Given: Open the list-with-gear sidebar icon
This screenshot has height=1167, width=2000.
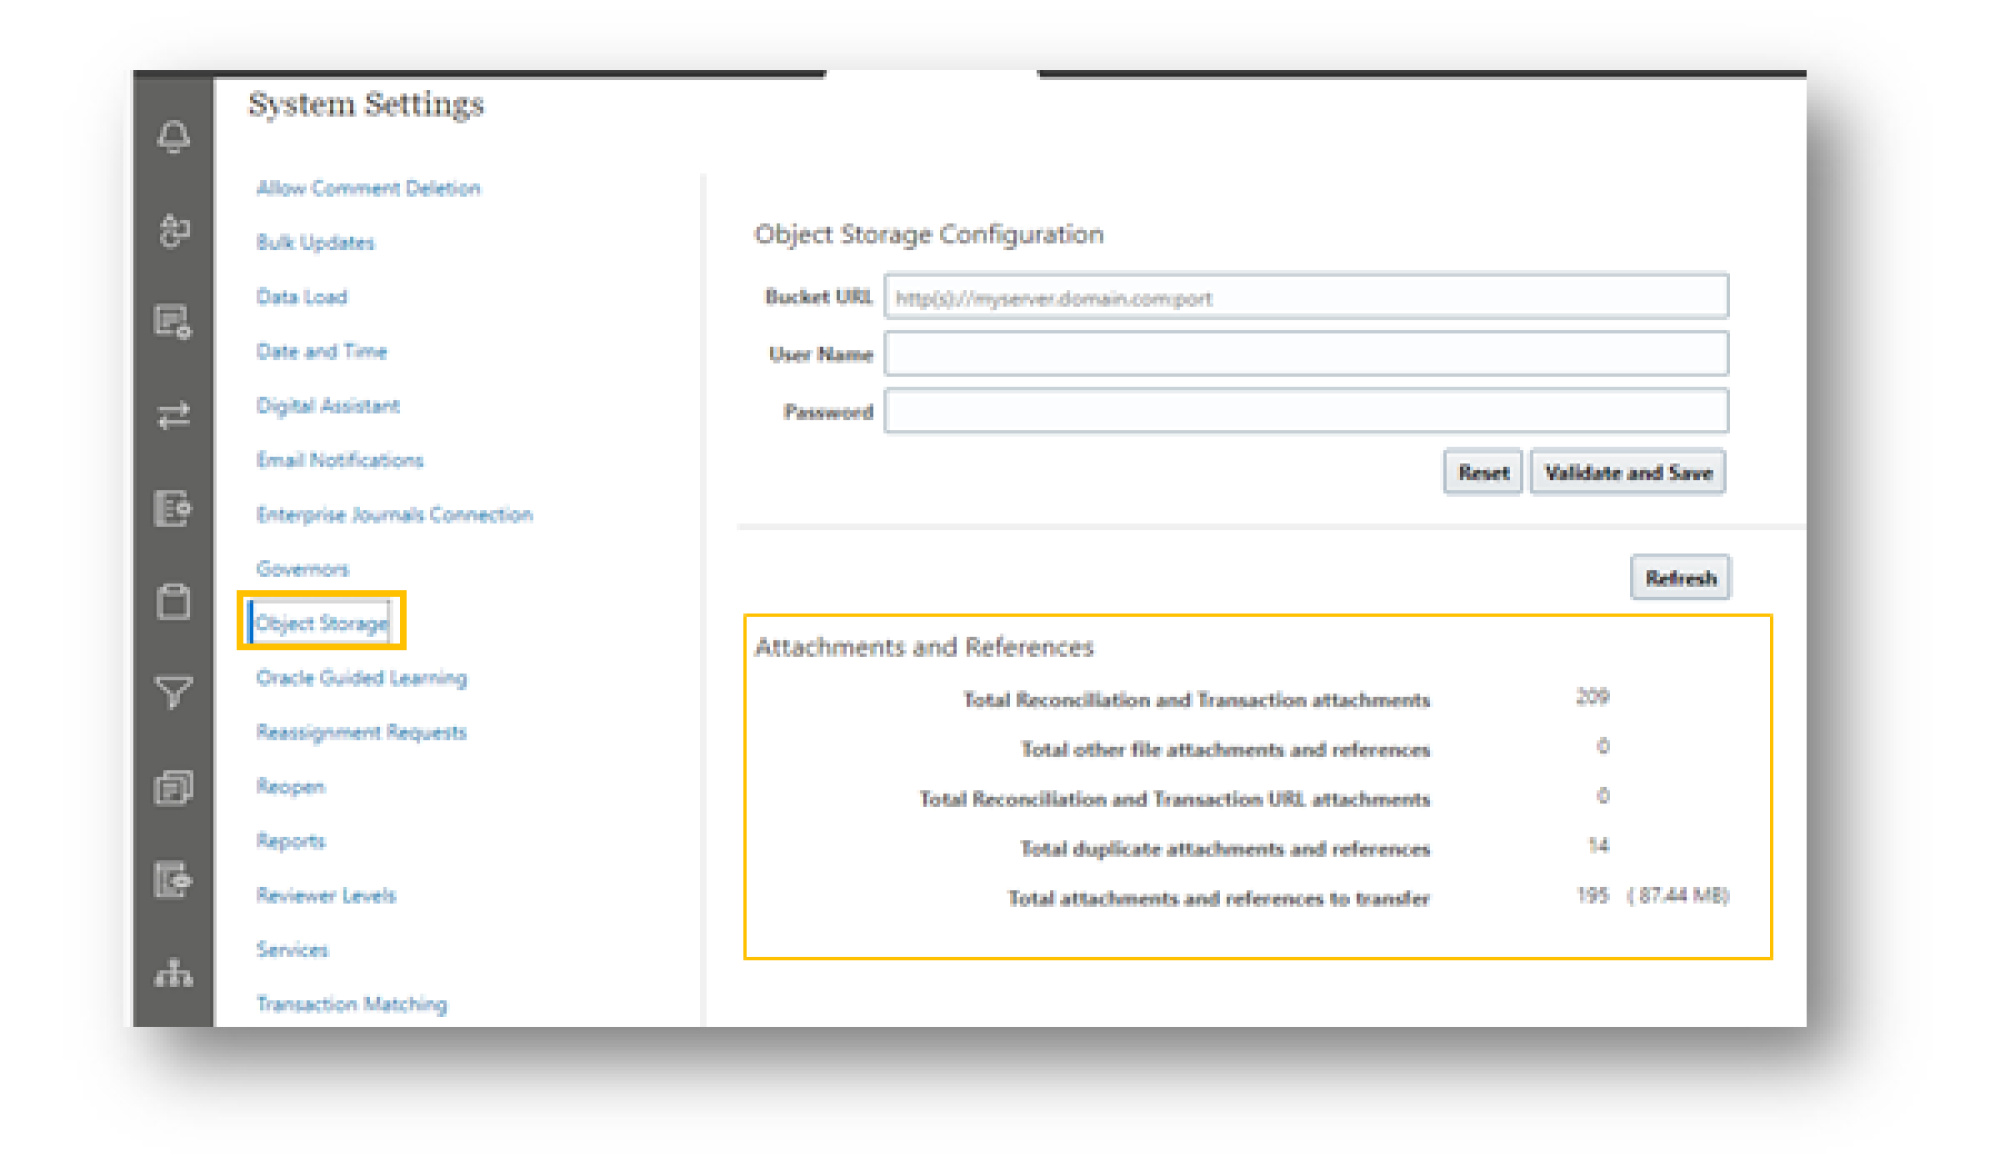Looking at the screenshot, I should [x=174, y=322].
